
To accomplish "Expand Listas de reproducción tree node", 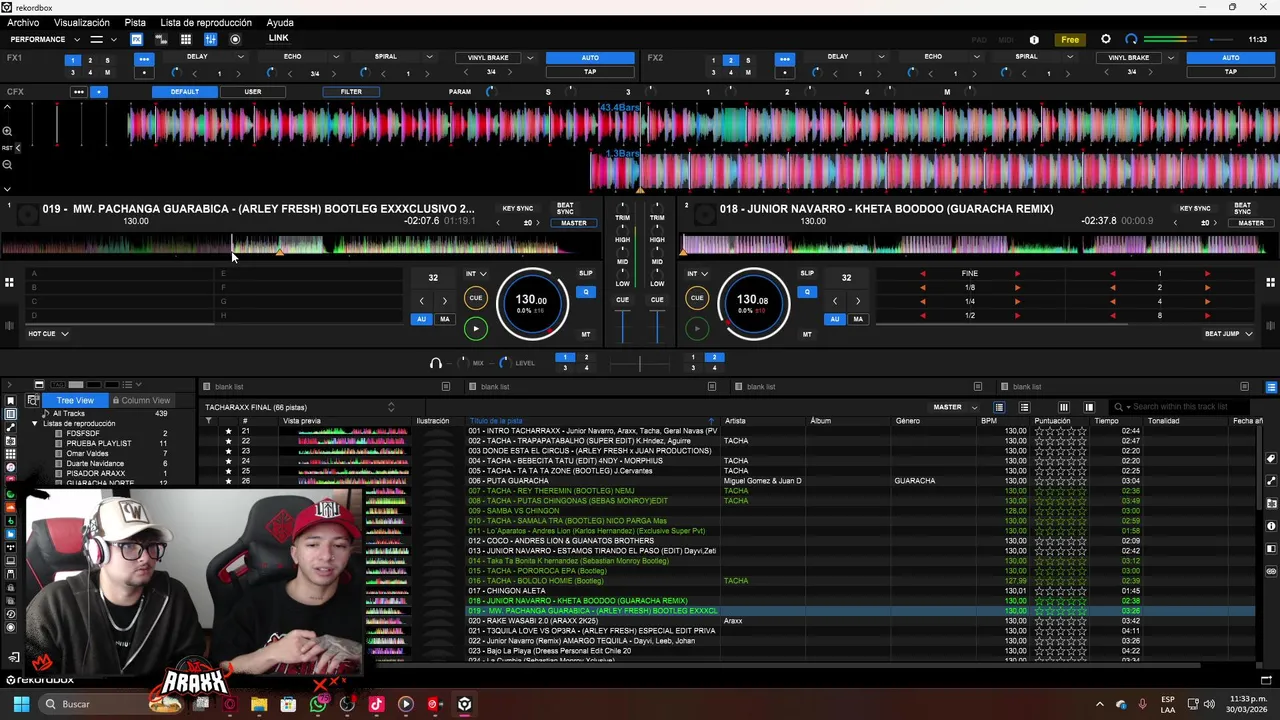I will click(x=35, y=424).
